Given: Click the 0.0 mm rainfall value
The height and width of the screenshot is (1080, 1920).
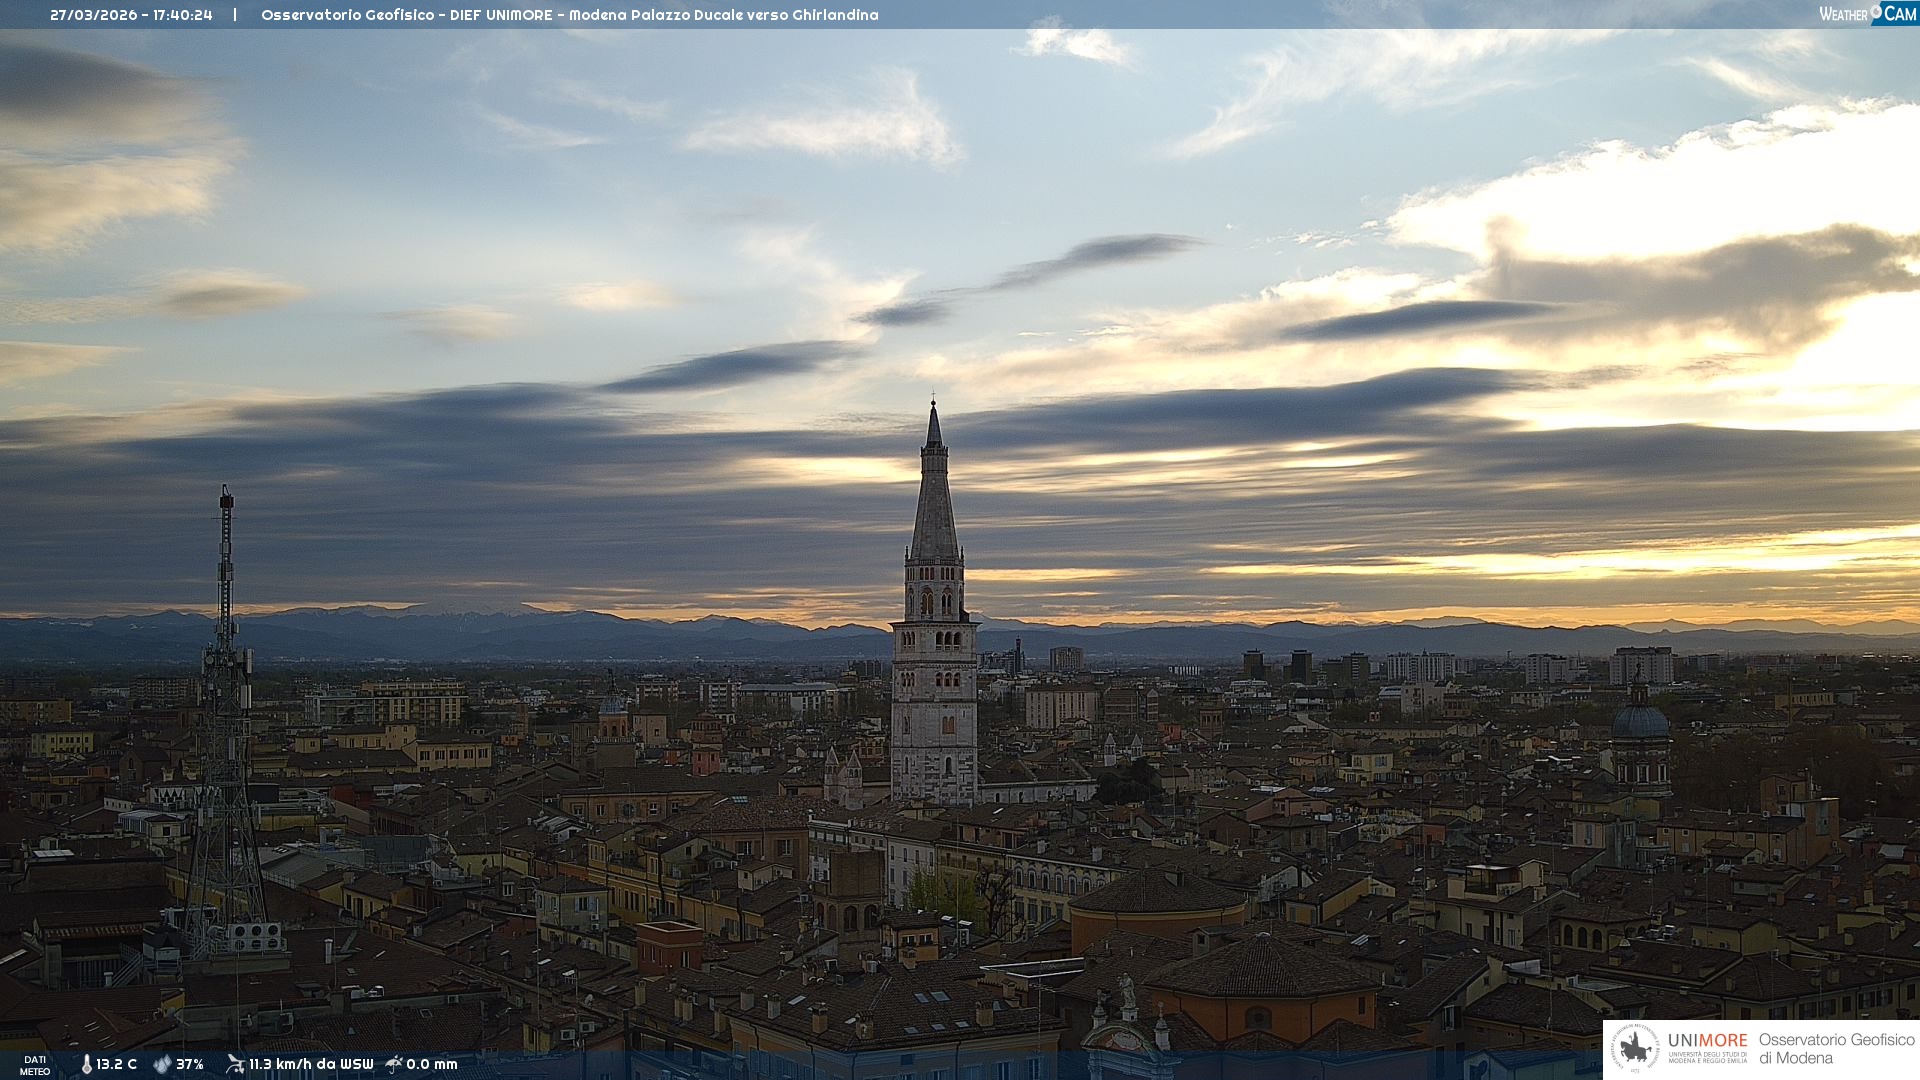Looking at the screenshot, I should (432, 1064).
